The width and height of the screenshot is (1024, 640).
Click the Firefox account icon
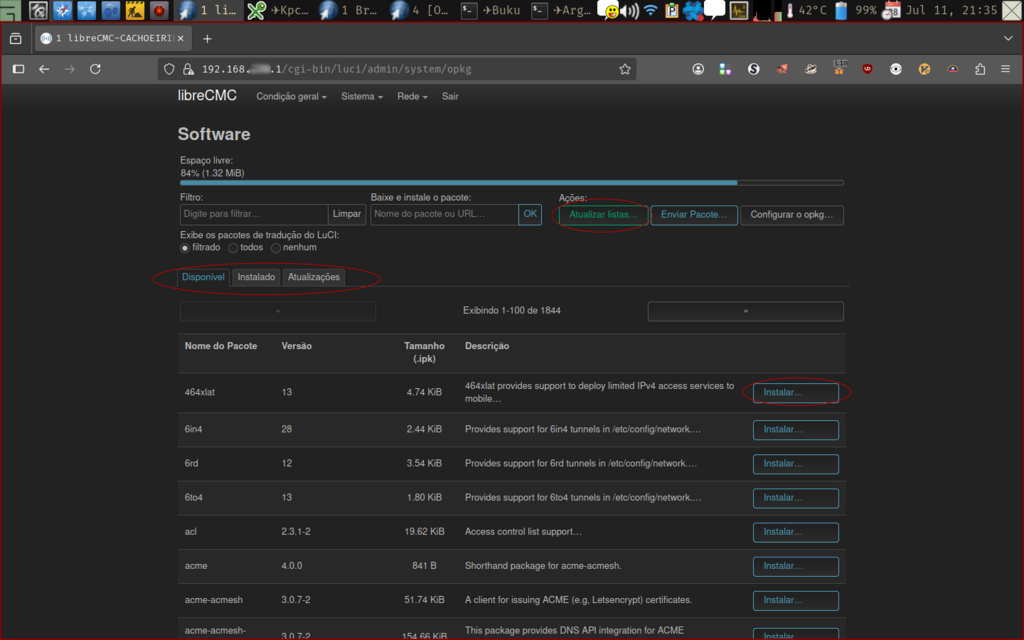(x=697, y=69)
